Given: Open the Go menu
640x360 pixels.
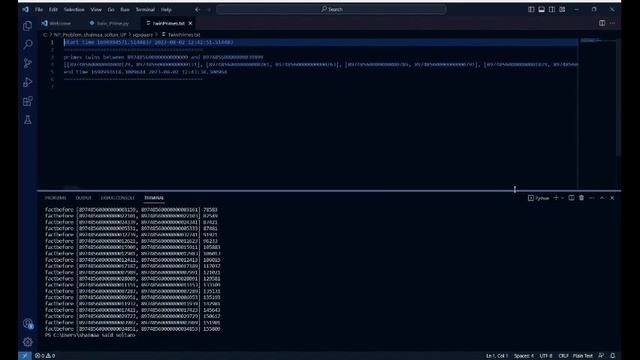Looking at the screenshot, I should 111,9.
